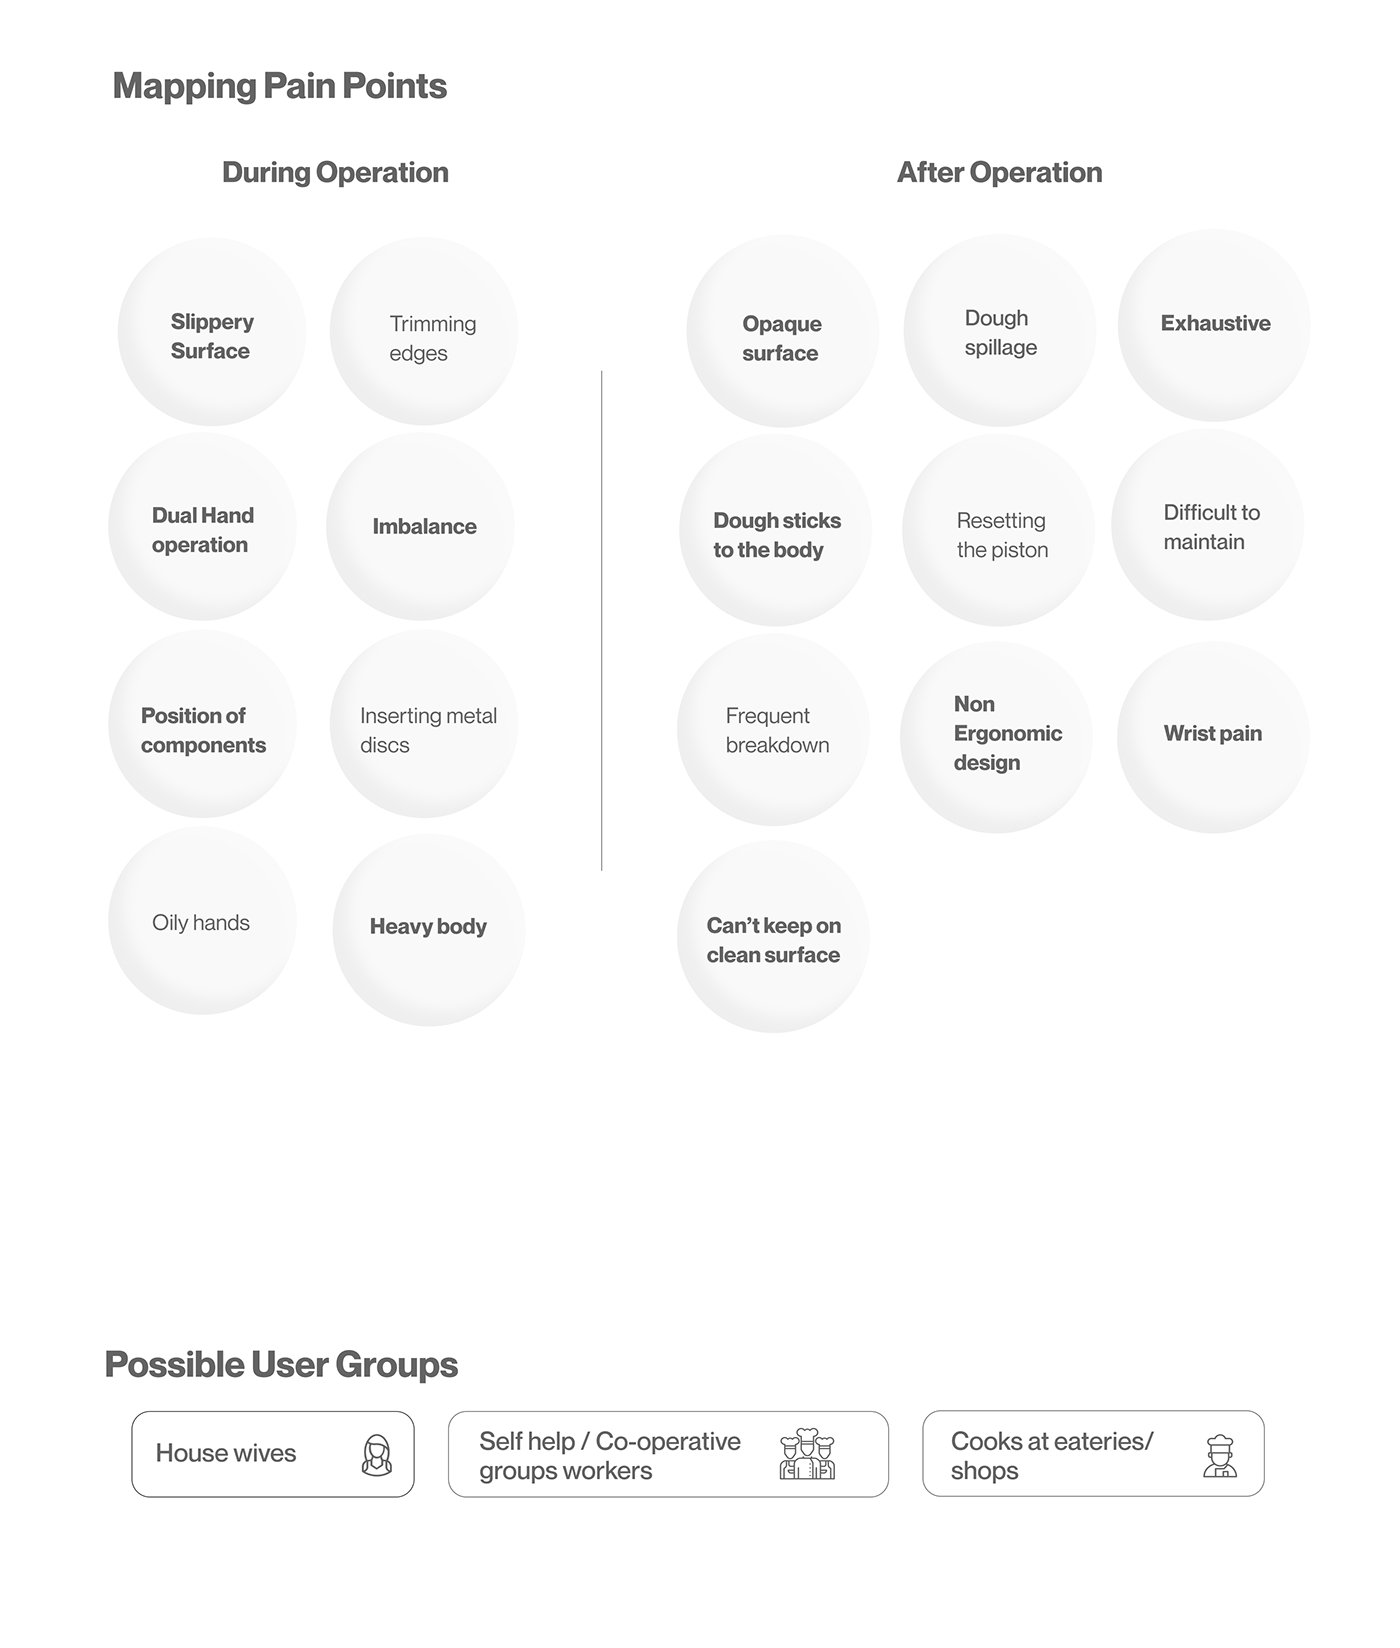1400x1648 pixels.
Task: Click the After Operation heading
Action: [999, 173]
